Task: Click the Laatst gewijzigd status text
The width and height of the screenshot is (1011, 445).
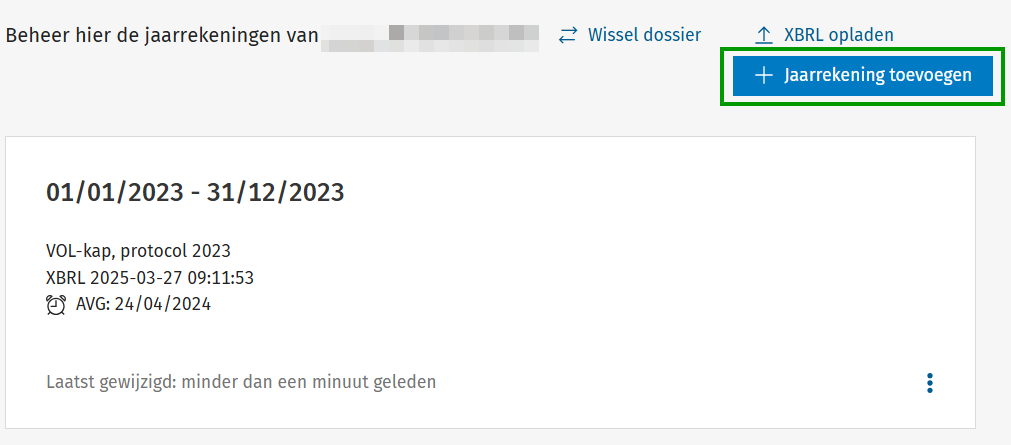Action: click(241, 382)
